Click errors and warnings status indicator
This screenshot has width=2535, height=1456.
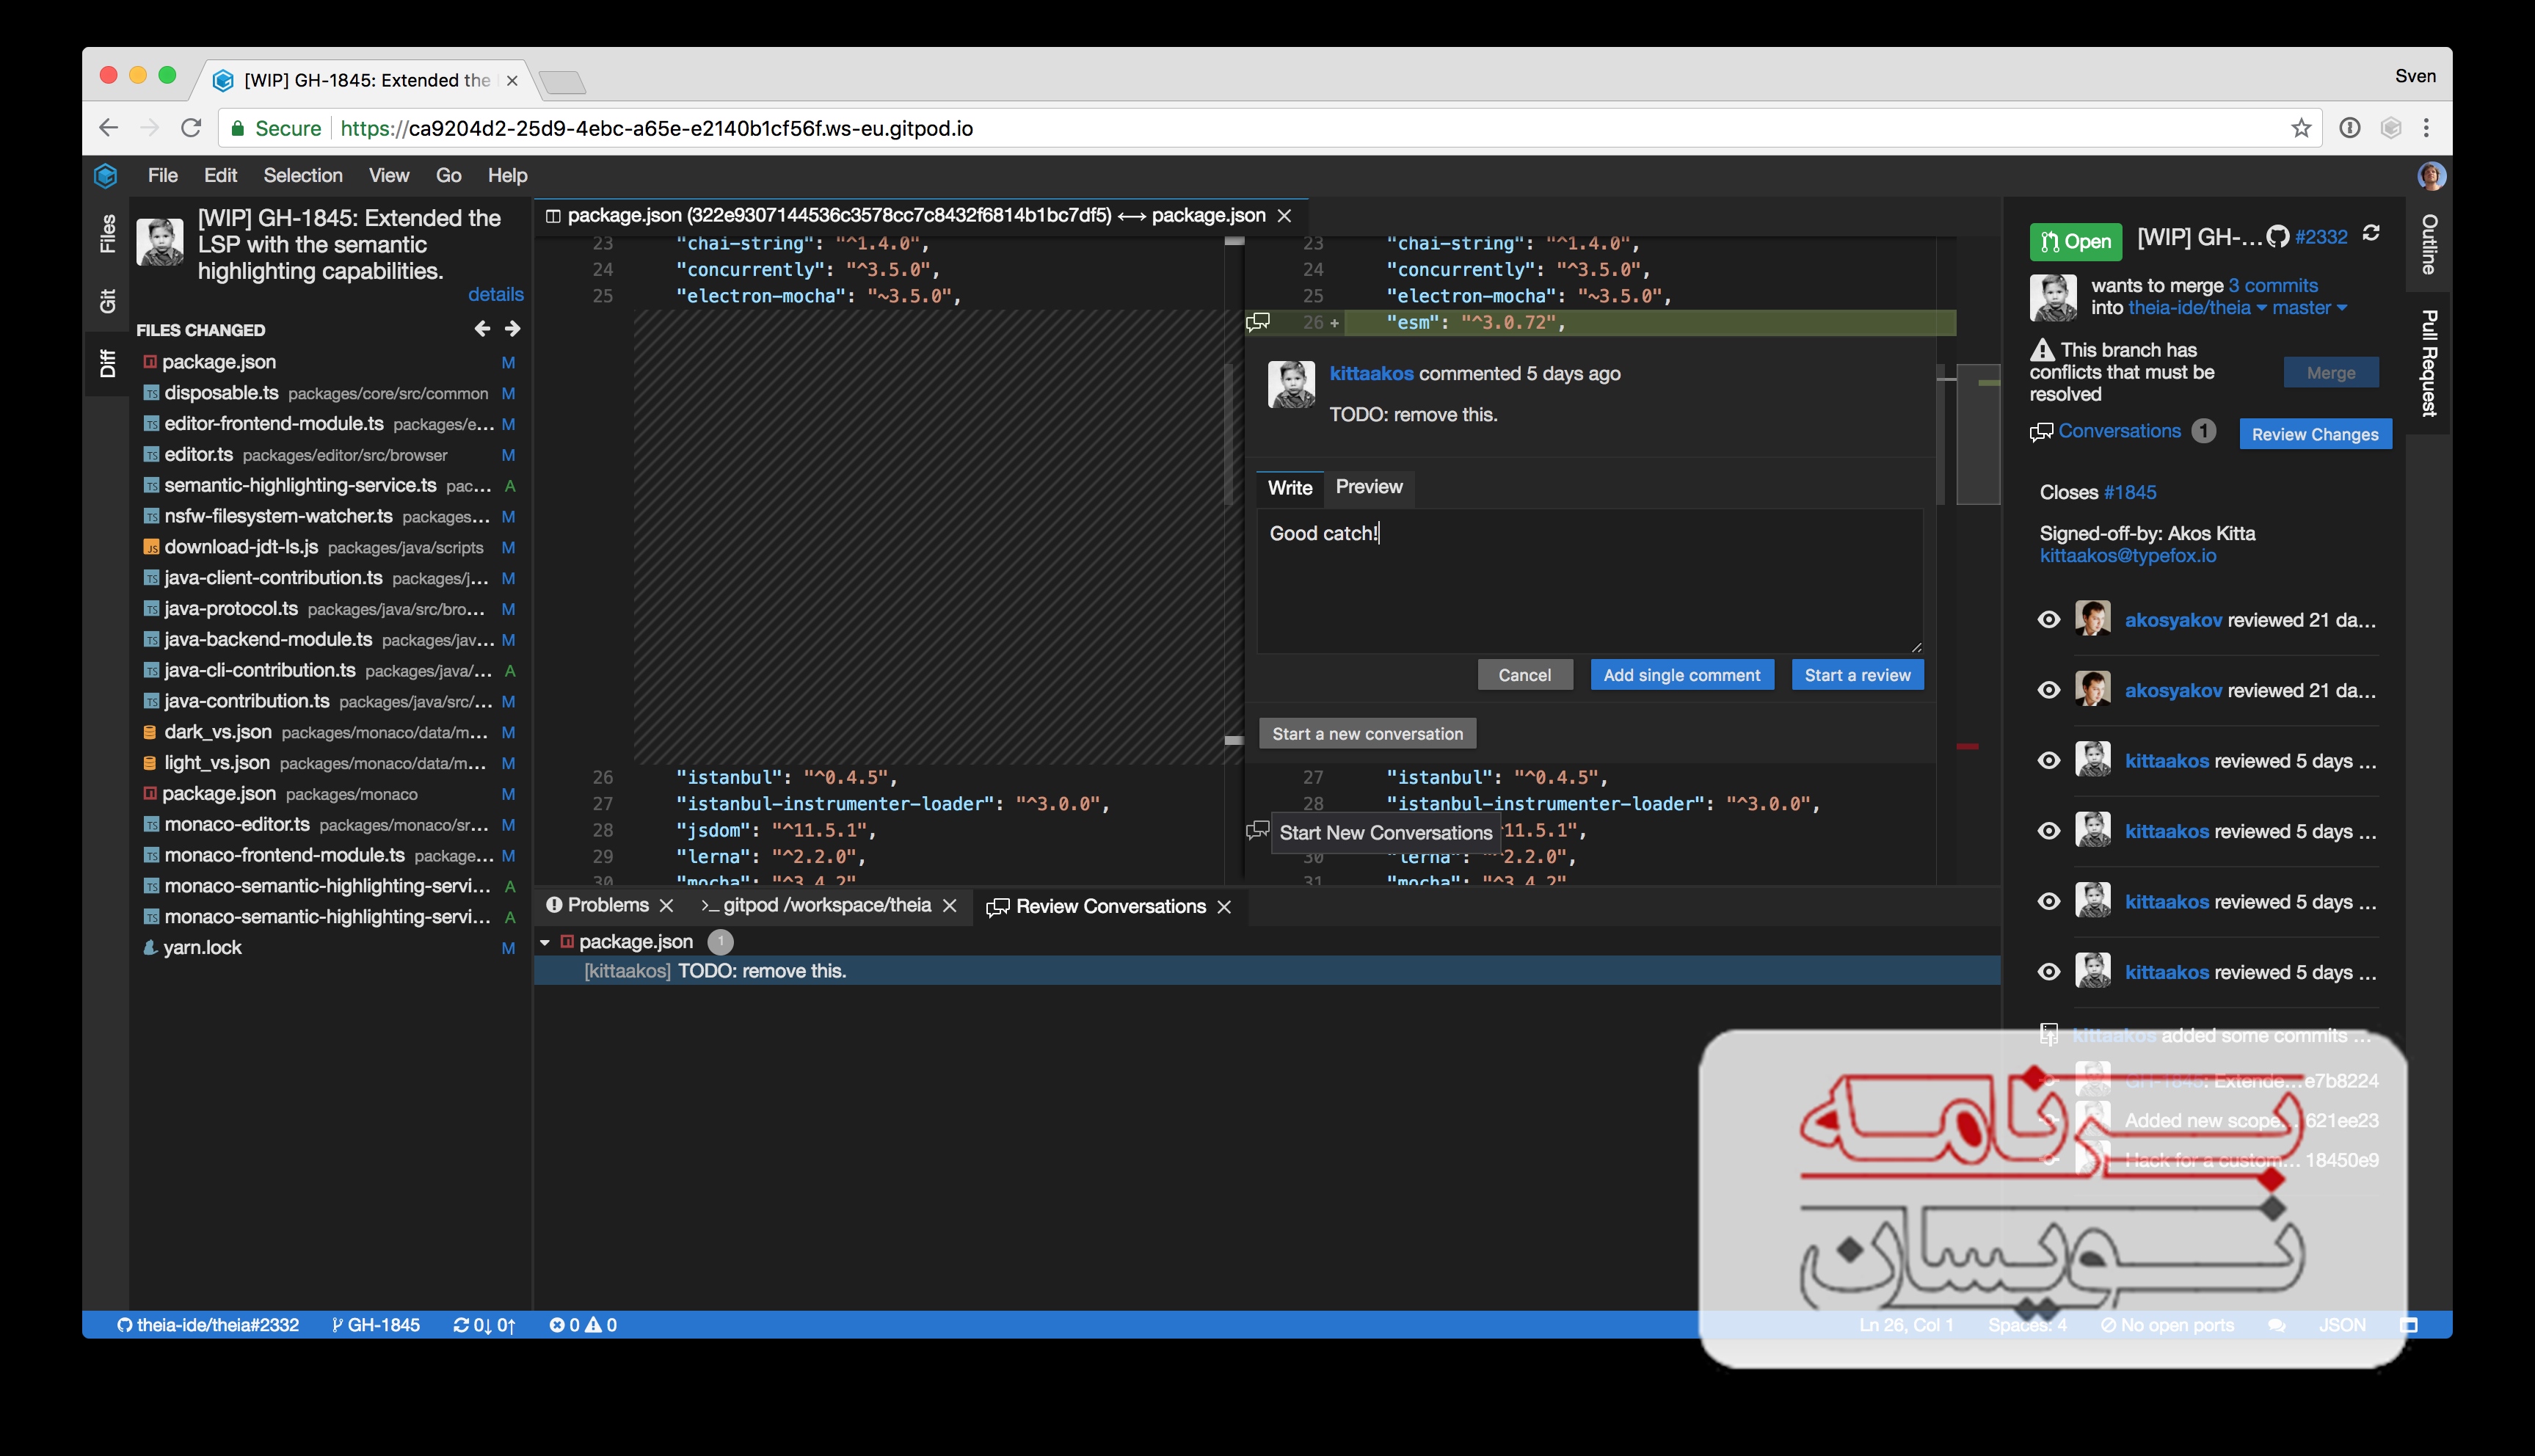pyautogui.click(x=583, y=1325)
